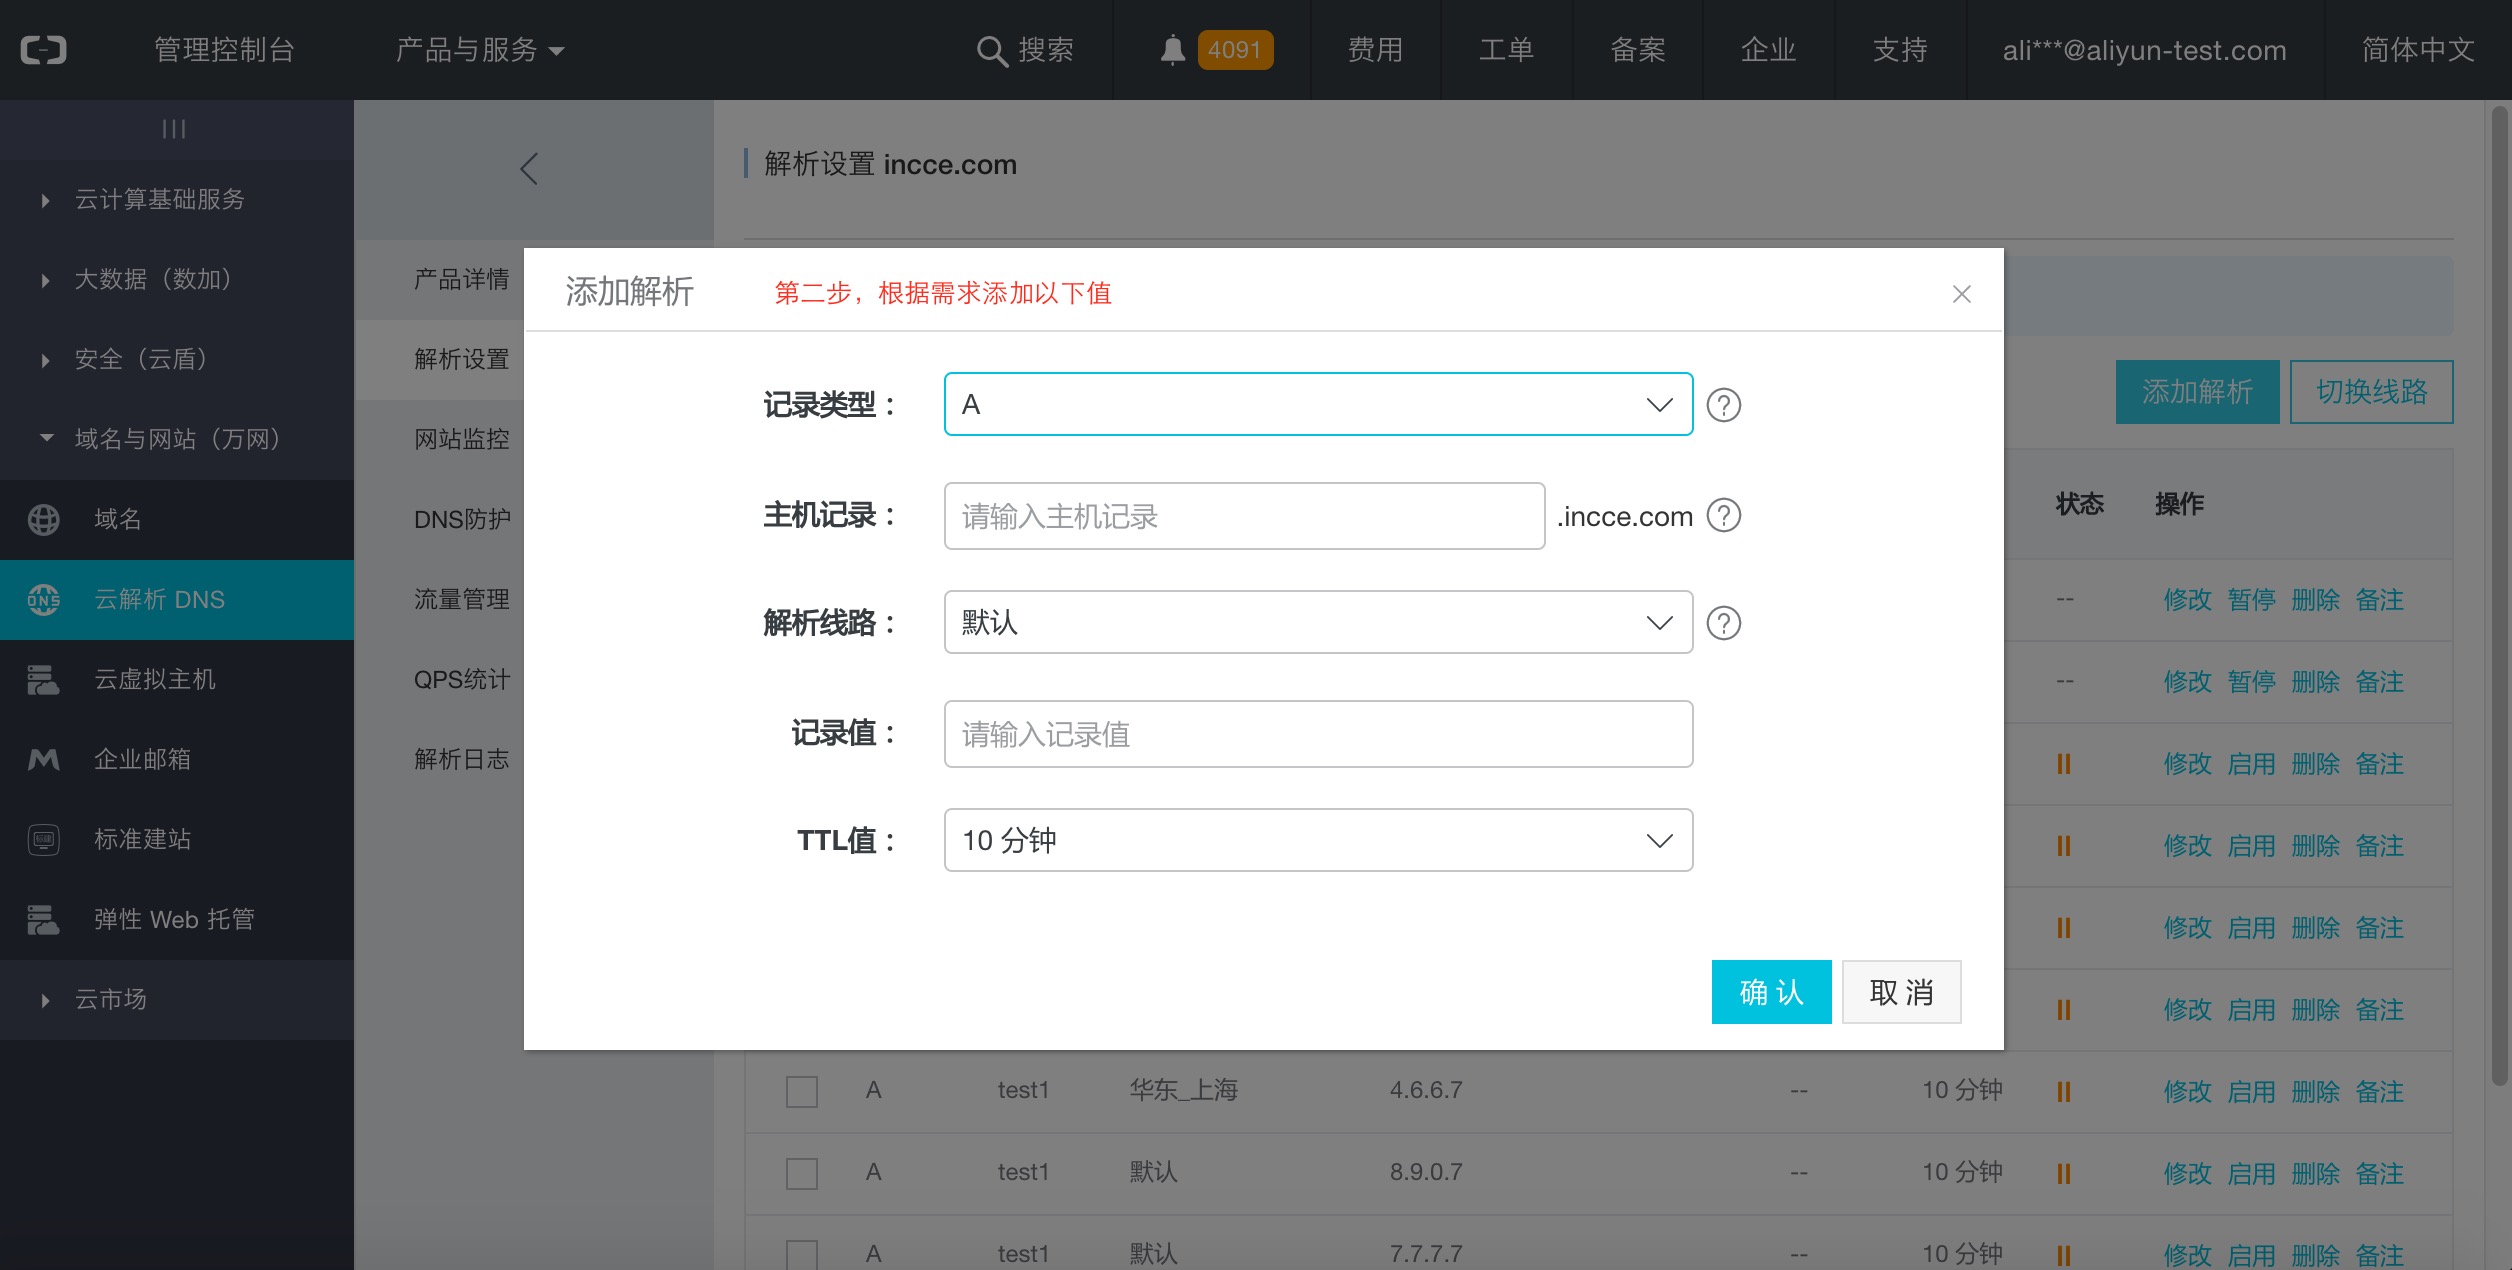2512x1270 pixels.
Task: Show help for 记录类型 field
Action: 1723,405
